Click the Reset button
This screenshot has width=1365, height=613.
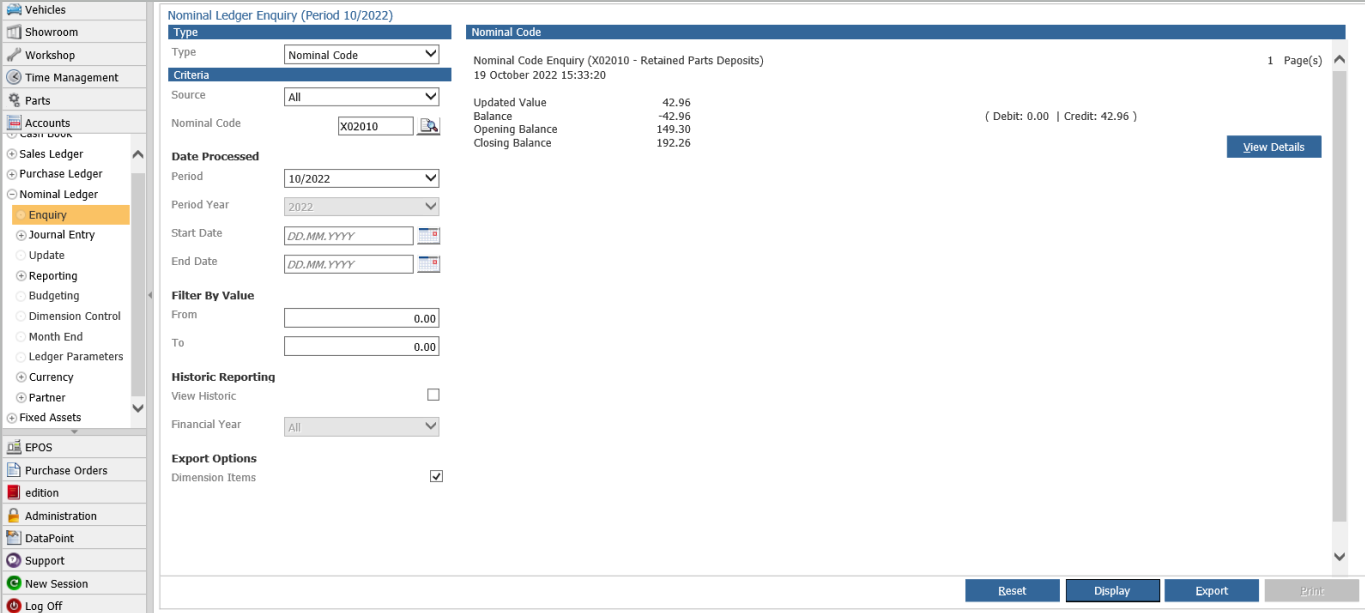pyautogui.click(x=1012, y=591)
